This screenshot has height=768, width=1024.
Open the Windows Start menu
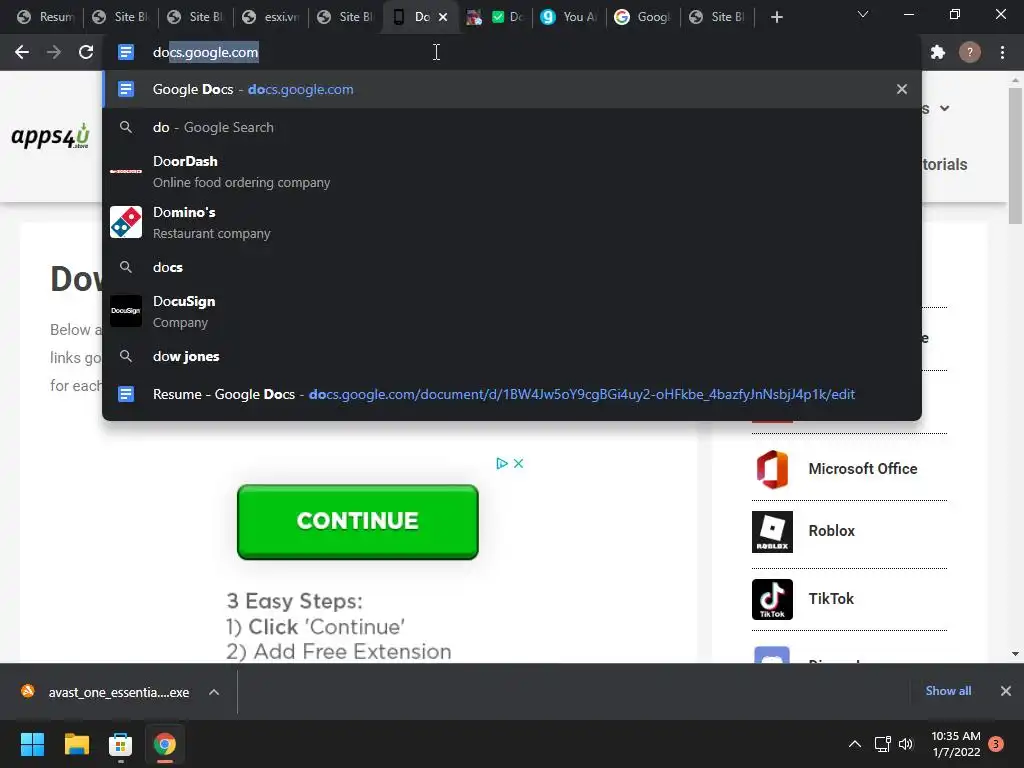[32, 744]
